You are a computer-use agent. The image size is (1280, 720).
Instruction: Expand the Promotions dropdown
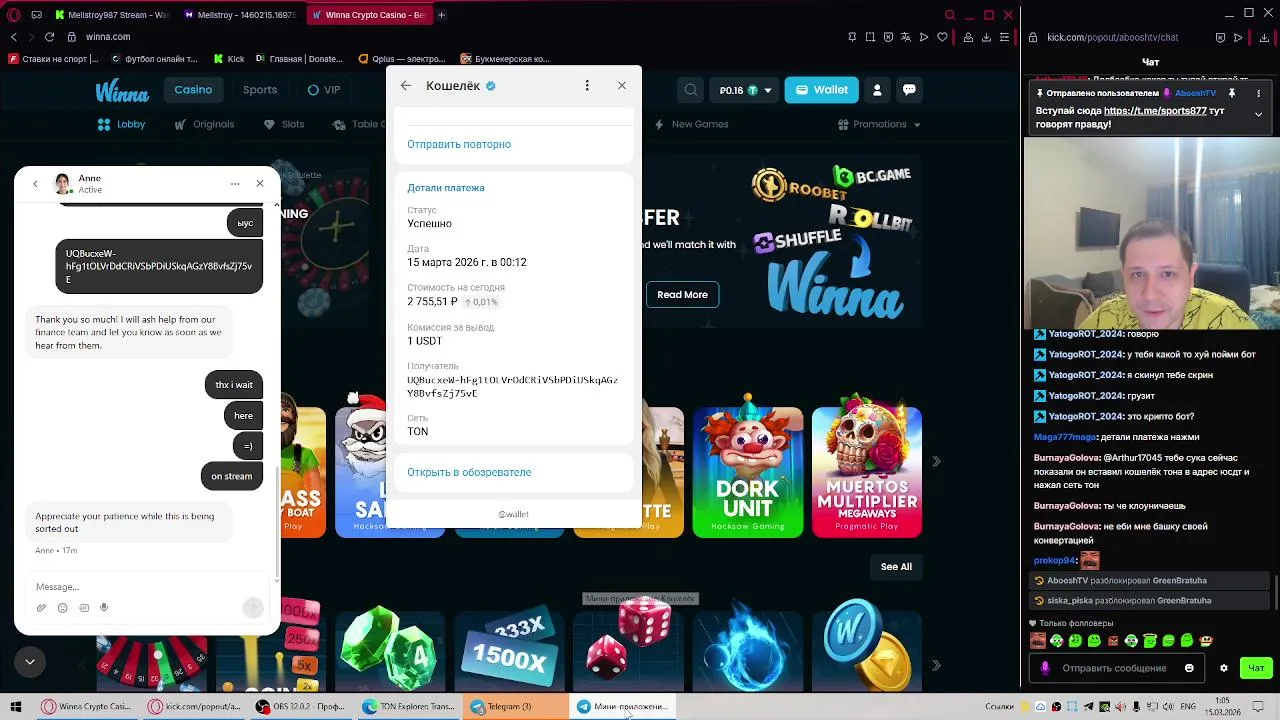click(880, 124)
